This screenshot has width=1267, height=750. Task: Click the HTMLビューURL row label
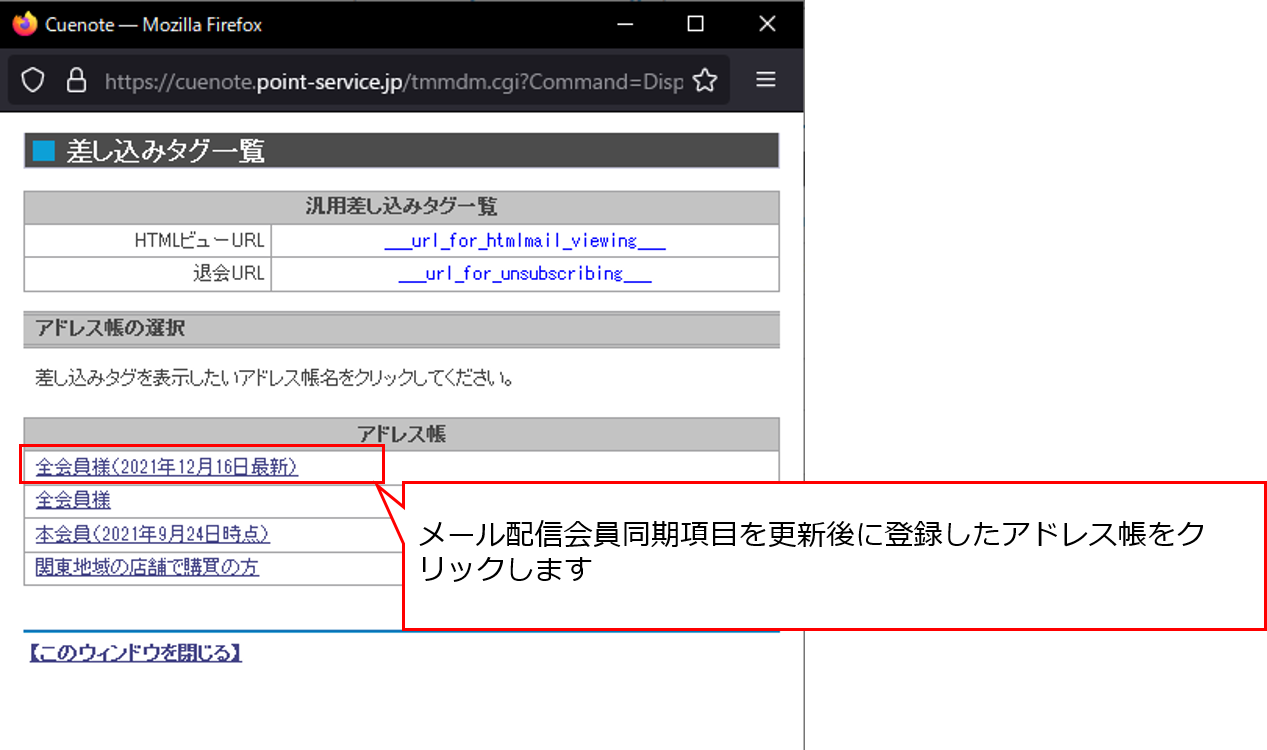(x=199, y=241)
